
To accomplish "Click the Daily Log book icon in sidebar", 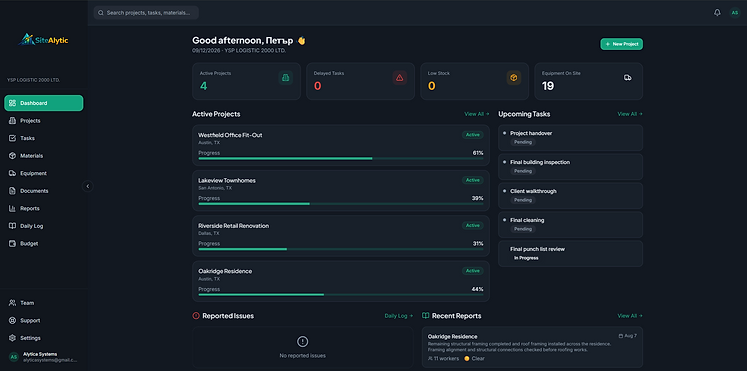I will click(x=12, y=226).
